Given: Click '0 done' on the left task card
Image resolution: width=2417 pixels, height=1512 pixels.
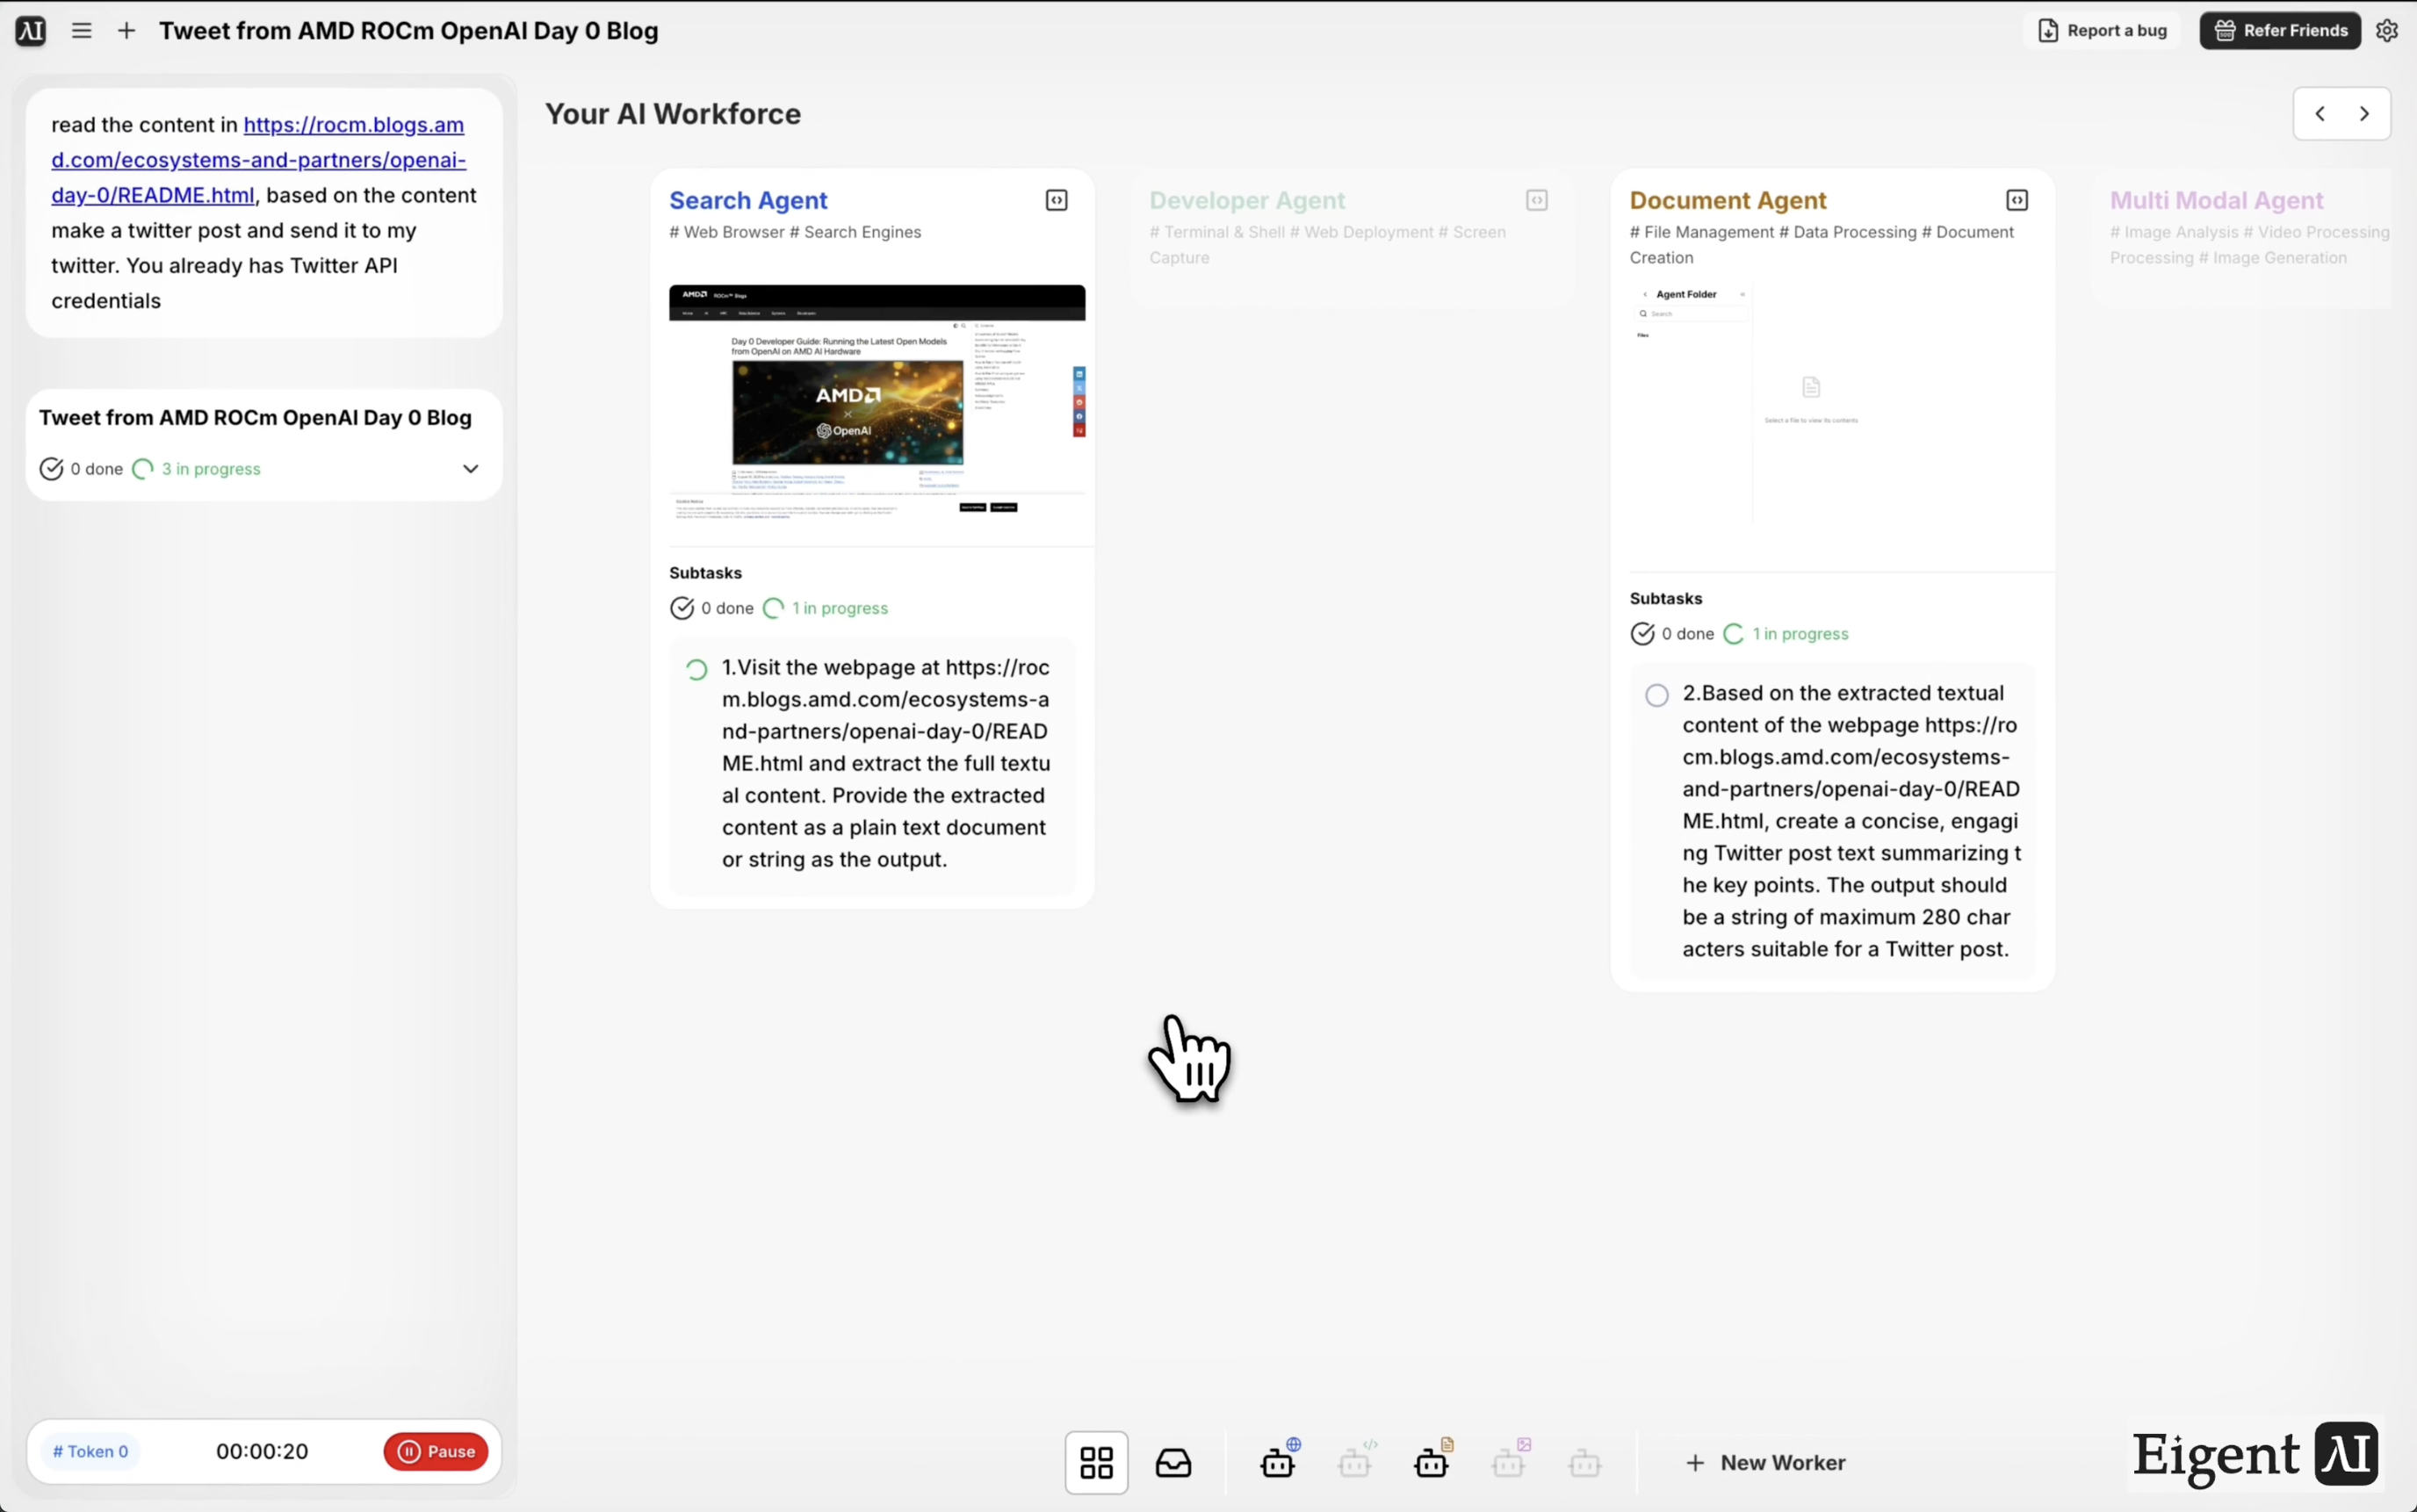Looking at the screenshot, I should 81,469.
